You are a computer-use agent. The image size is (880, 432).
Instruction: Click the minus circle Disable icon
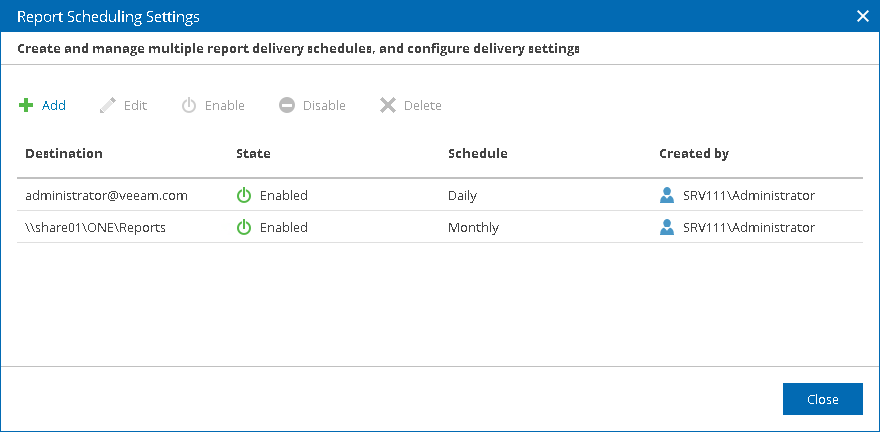tap(287, 105)
